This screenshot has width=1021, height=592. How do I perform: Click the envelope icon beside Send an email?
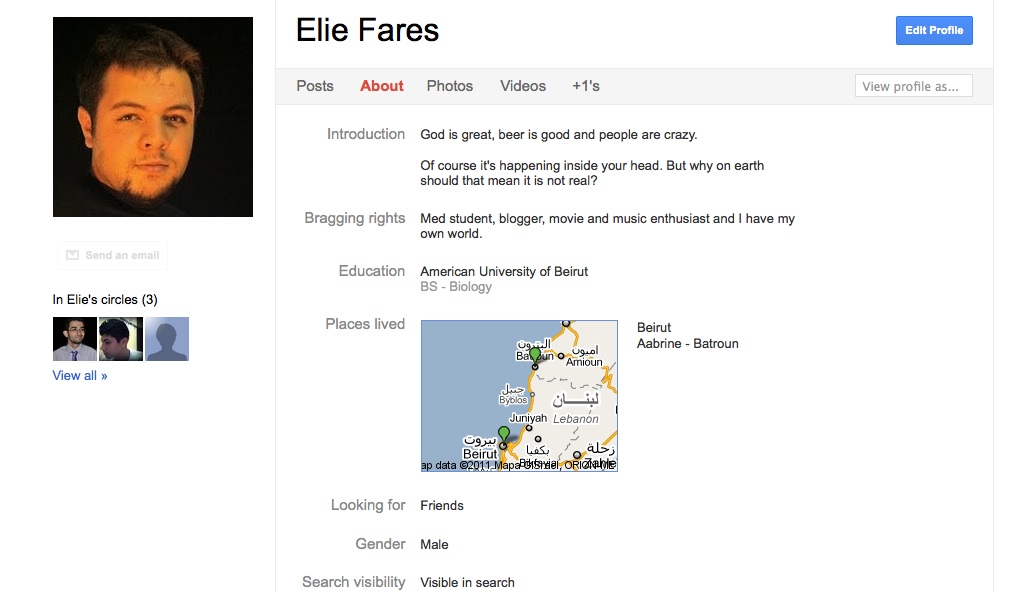point(72,256)
